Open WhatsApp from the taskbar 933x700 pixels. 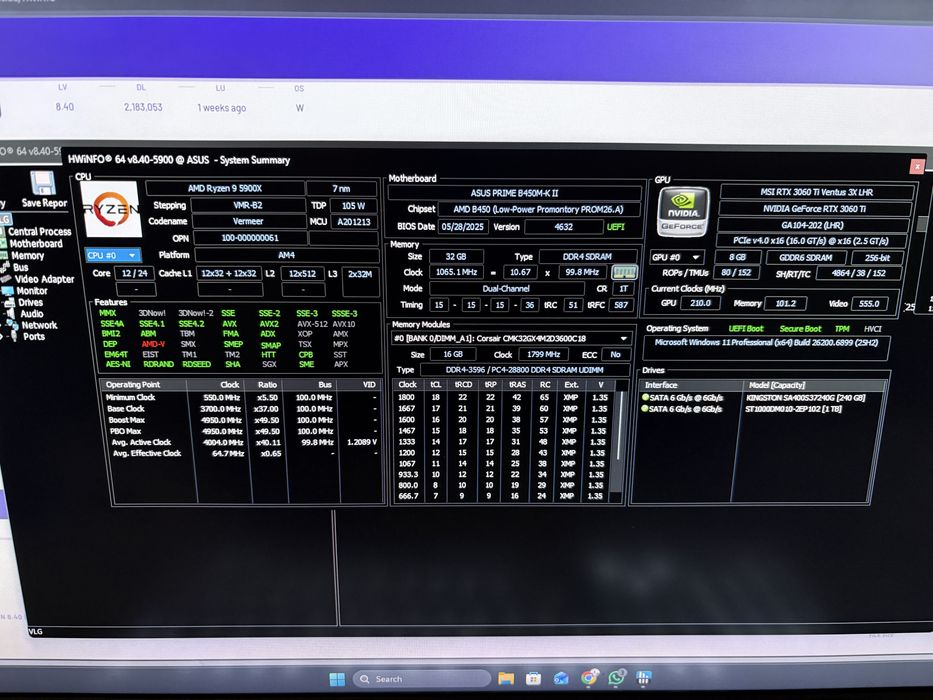tap(617, 677)
